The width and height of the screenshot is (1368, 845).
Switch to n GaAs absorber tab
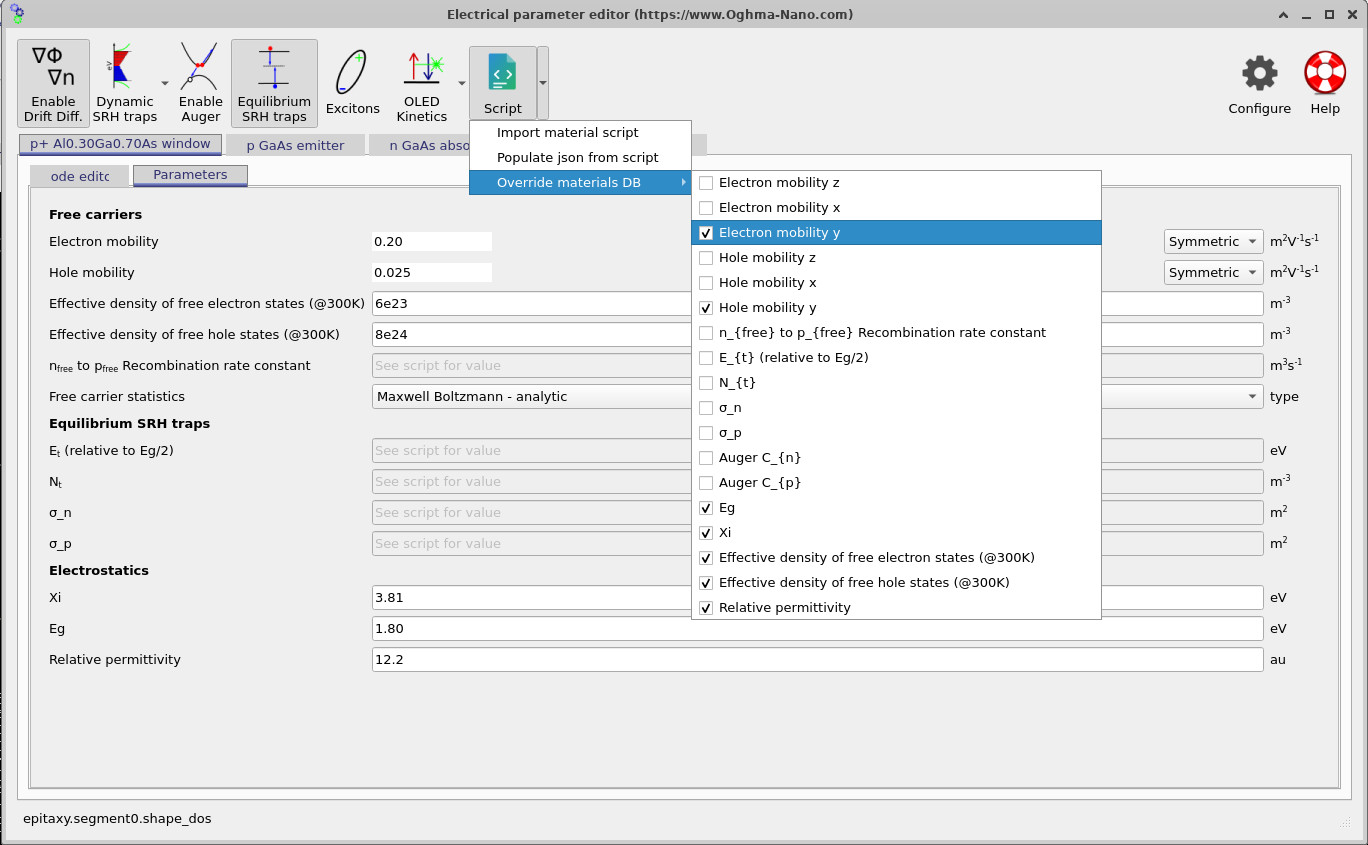pos(420,145)
